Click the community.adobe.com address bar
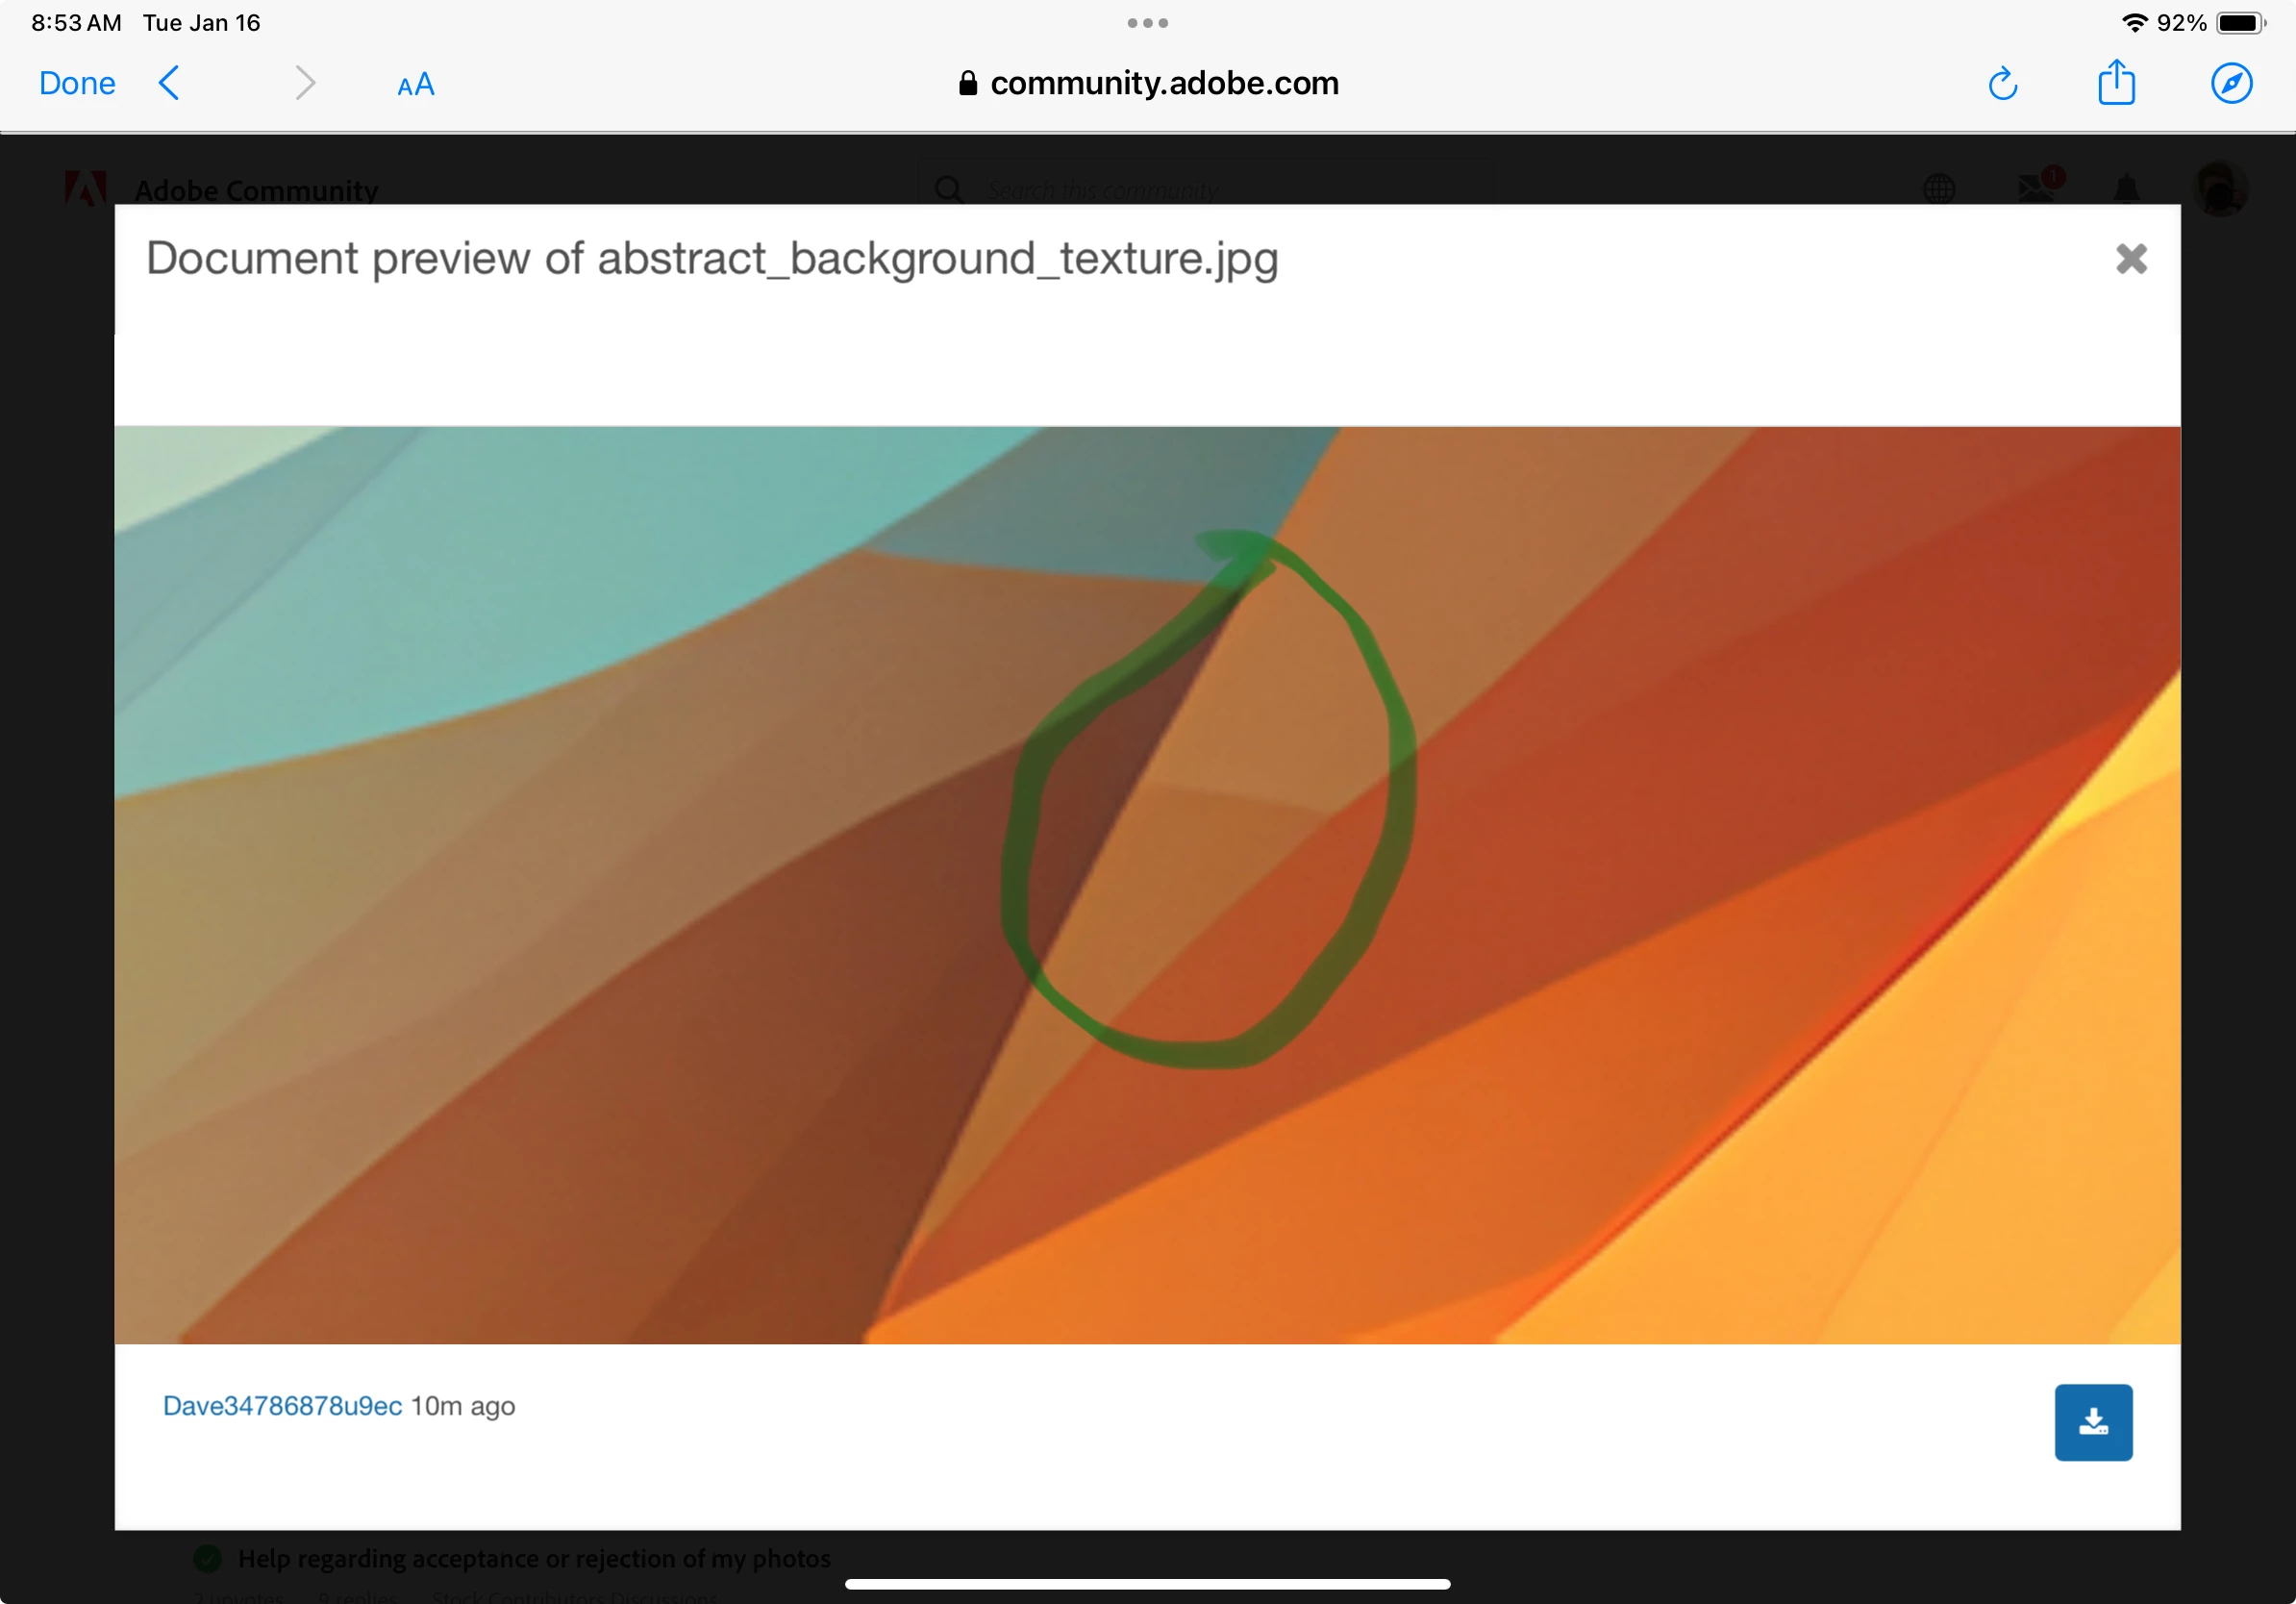Screen dimensions: 2296x1604 [x=1148, y=83]
